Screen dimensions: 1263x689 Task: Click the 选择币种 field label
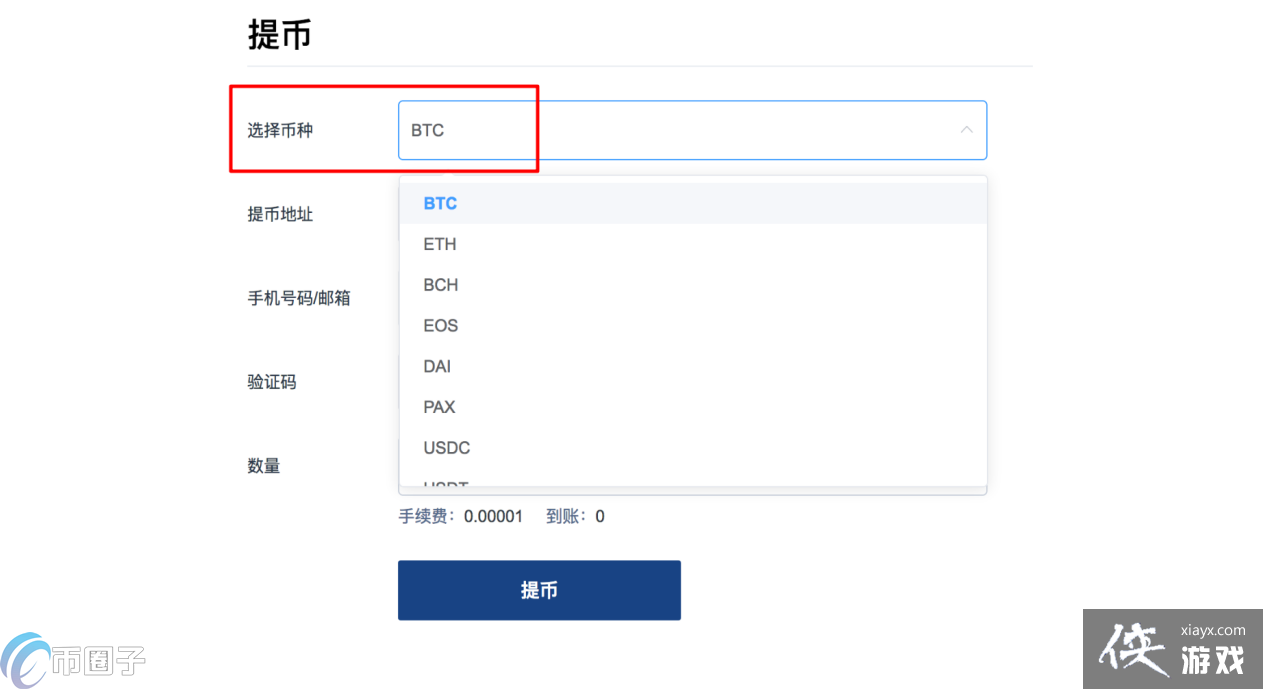click(x=279, y=130)
